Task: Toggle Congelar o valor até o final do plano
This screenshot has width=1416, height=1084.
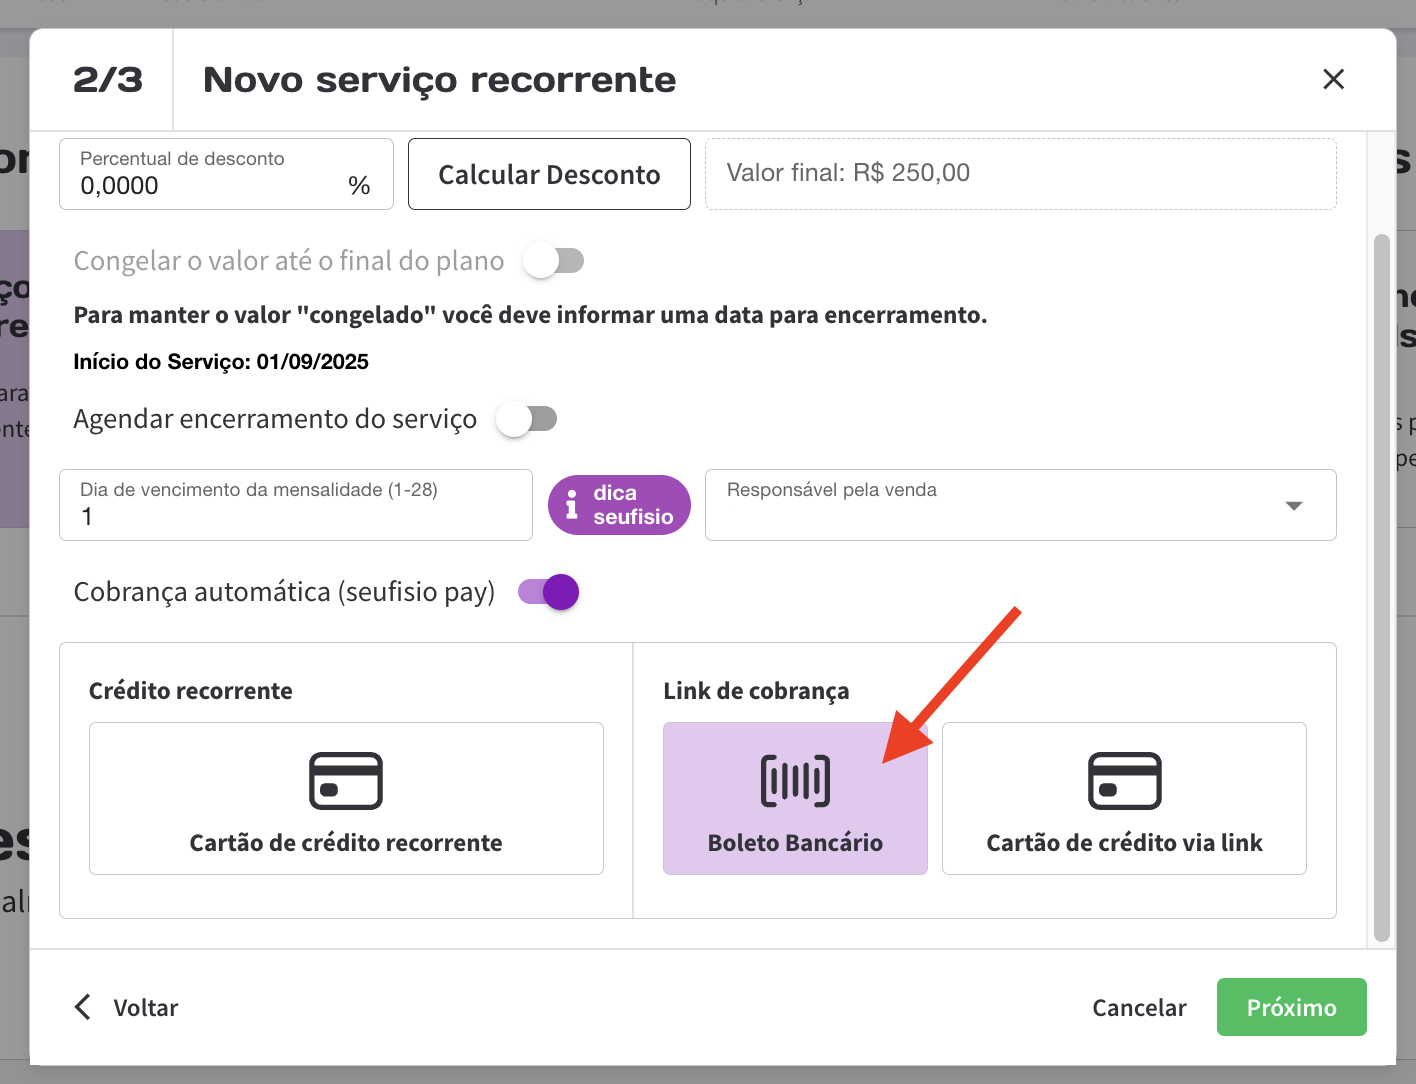Action: pyautogui.click(x=554, y=261)
